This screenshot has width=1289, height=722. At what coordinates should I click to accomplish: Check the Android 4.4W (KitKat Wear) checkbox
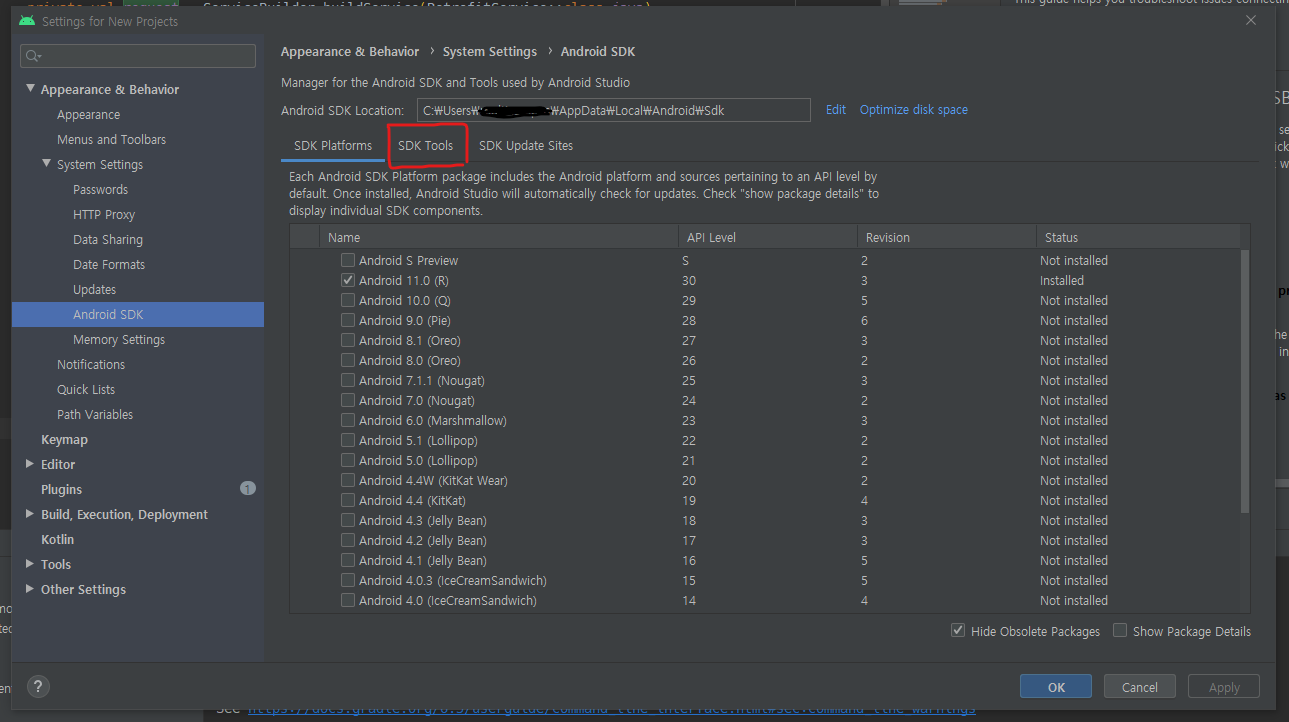(348, 480)
